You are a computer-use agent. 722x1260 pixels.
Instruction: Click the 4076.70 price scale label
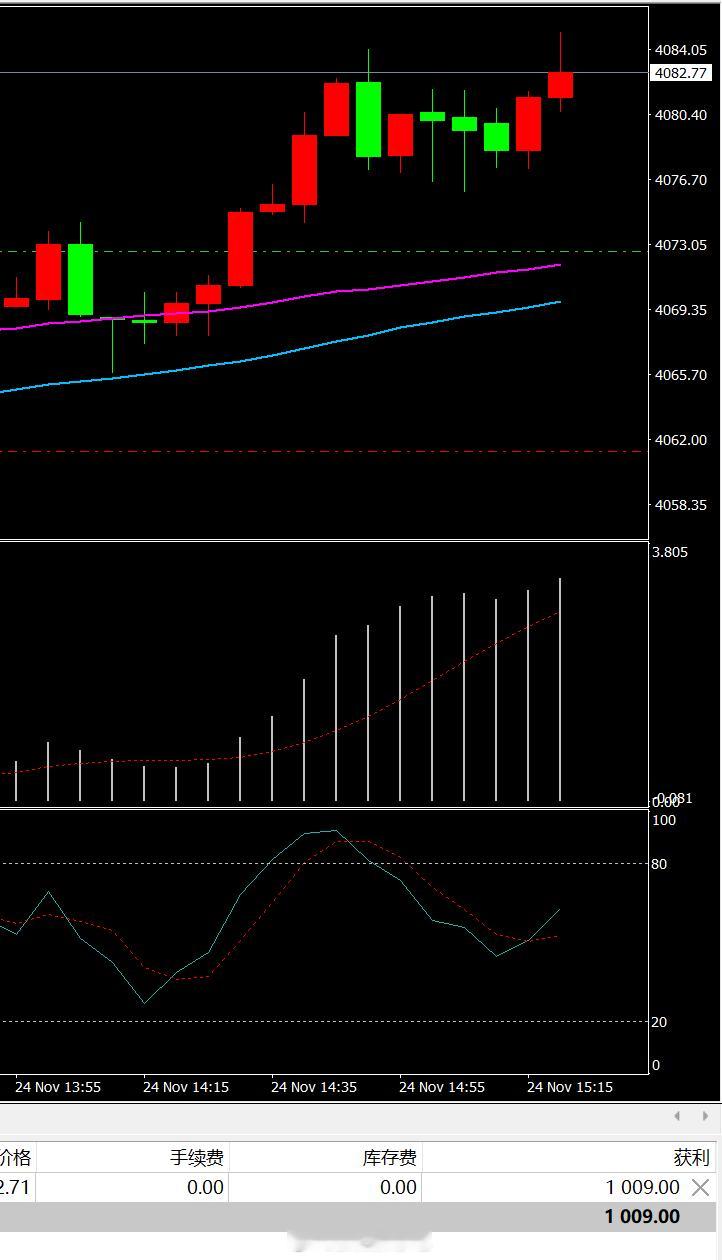681,180
